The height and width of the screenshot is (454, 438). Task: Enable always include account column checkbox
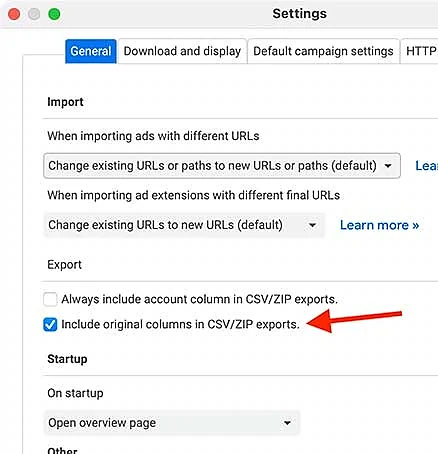(50, 299)
